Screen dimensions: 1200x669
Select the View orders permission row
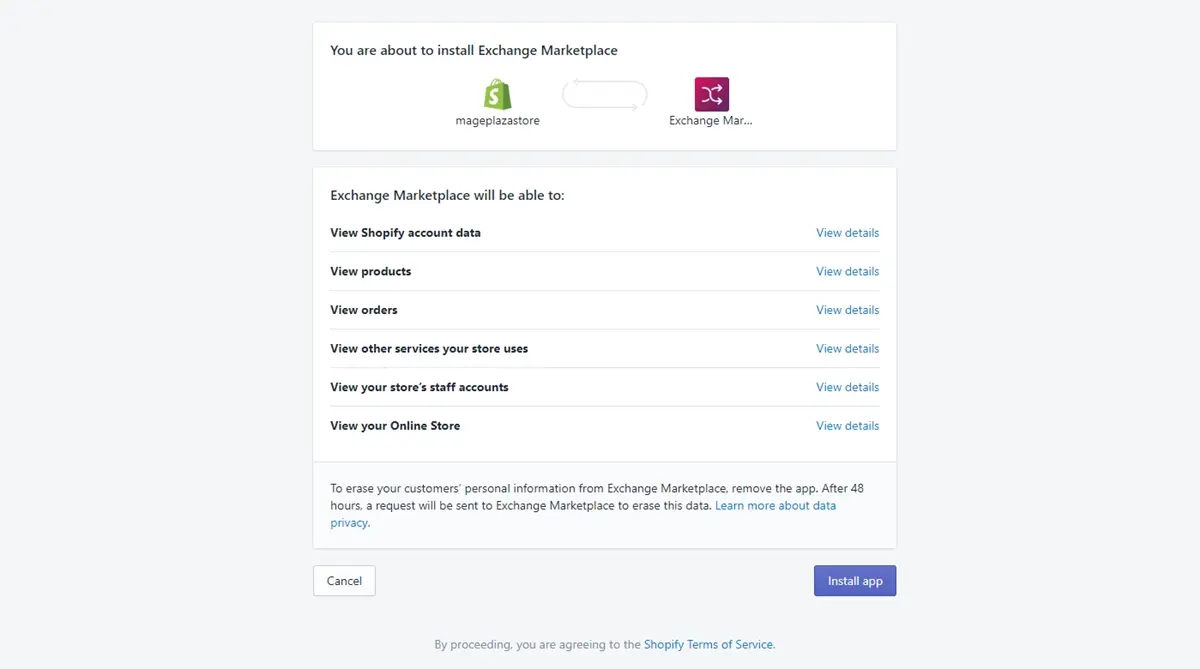pos(363,310)
